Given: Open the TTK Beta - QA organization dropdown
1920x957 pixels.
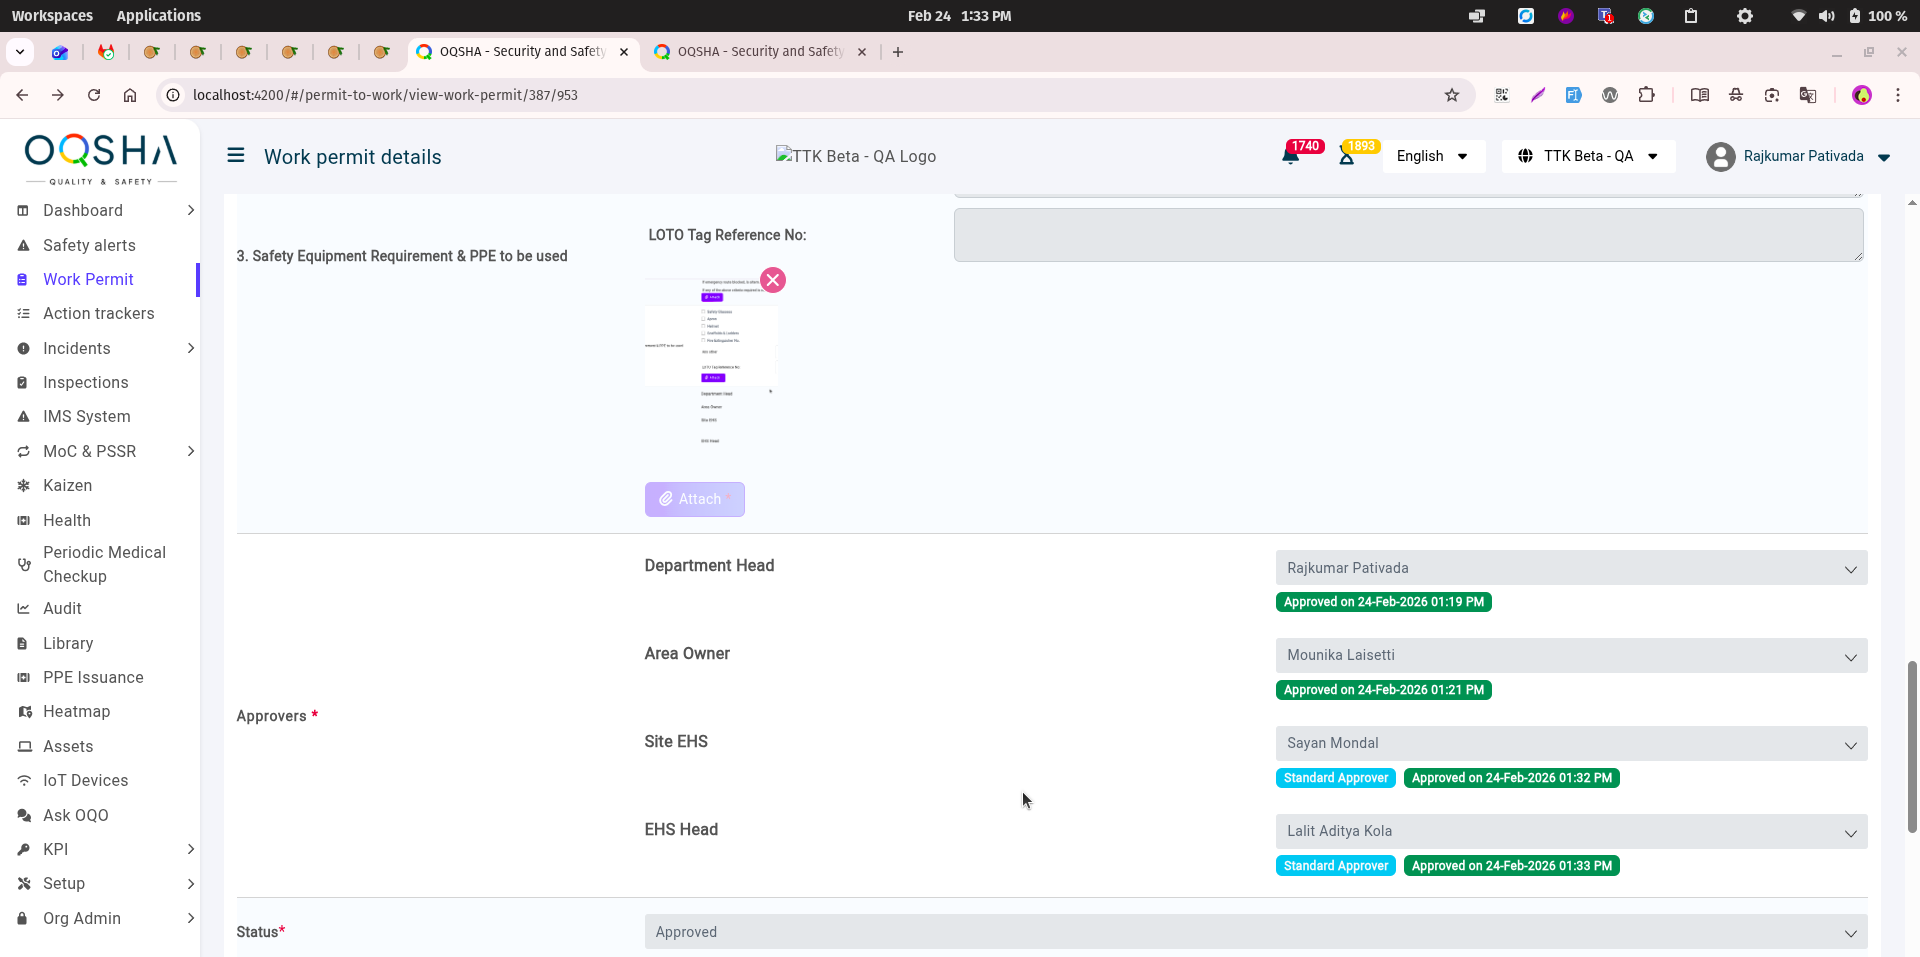Looking at the screenshot, I should pyautogui.click(x=1588, y=156).
